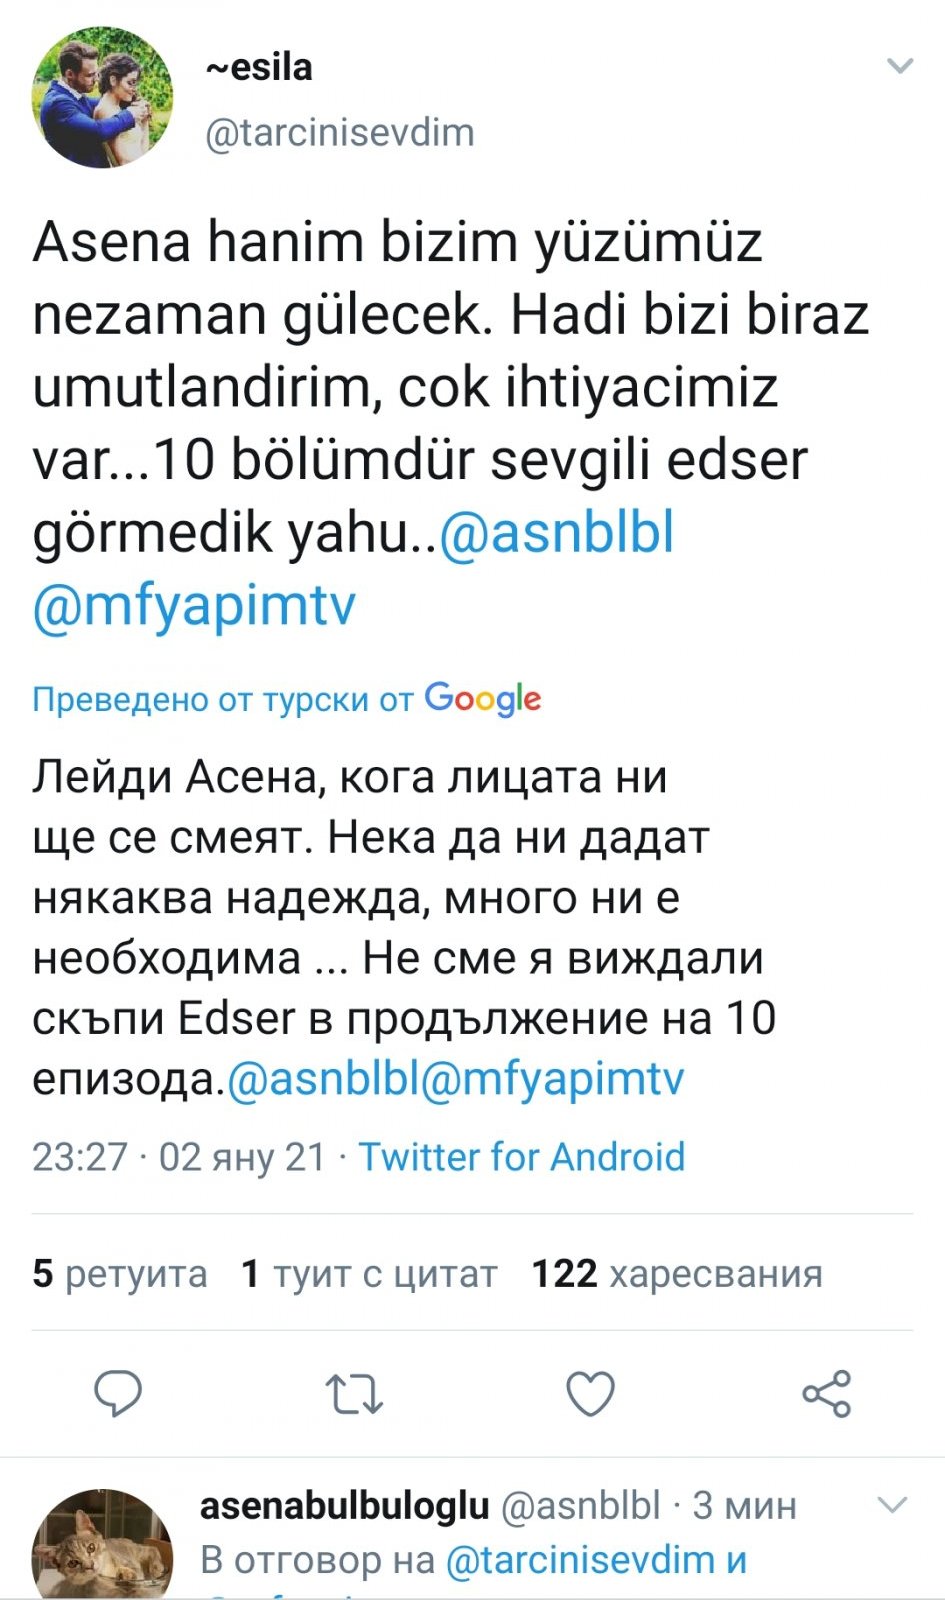
Task: Tap Twitter for Android source link
Action: (x=521, y=1157)
